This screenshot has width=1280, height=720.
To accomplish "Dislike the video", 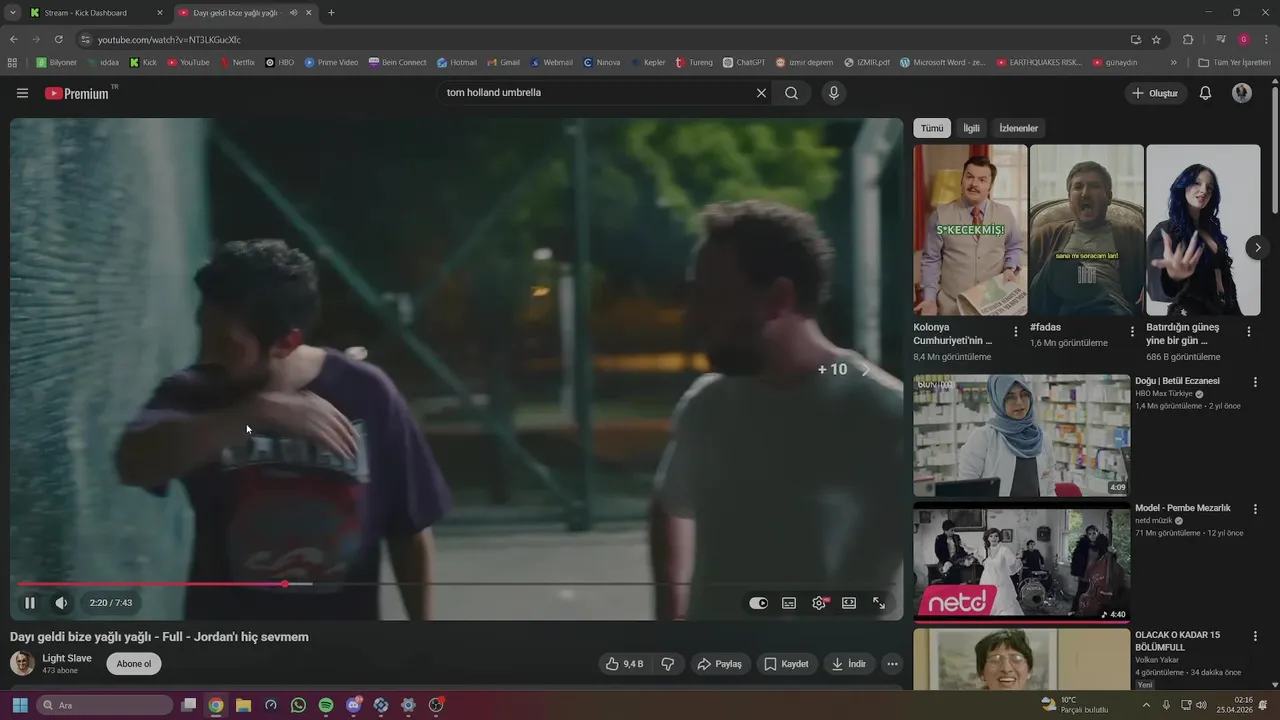I will point(668,664).
